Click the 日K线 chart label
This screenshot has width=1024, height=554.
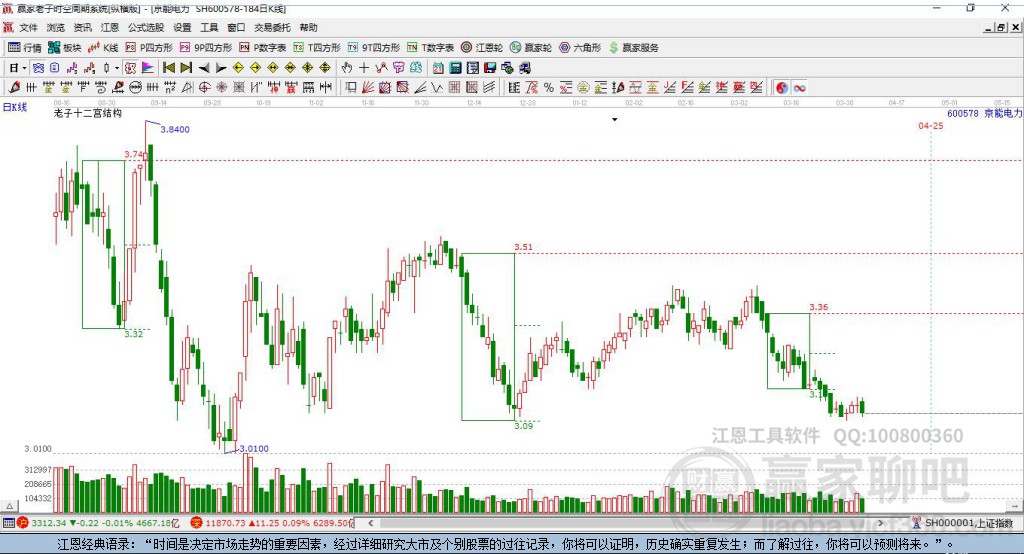[x=15, y=107]
